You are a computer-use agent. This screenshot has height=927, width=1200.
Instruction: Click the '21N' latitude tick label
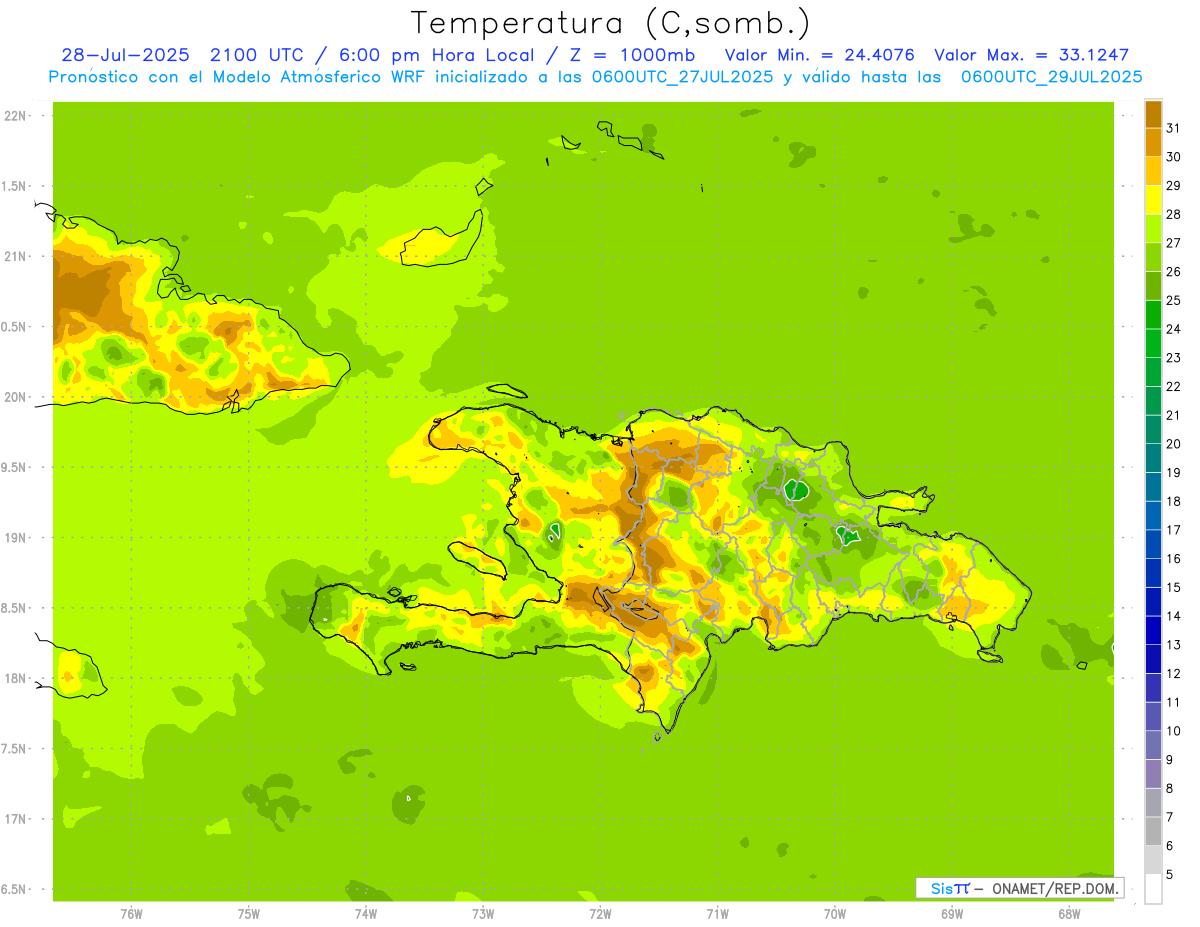click(14, 257)
